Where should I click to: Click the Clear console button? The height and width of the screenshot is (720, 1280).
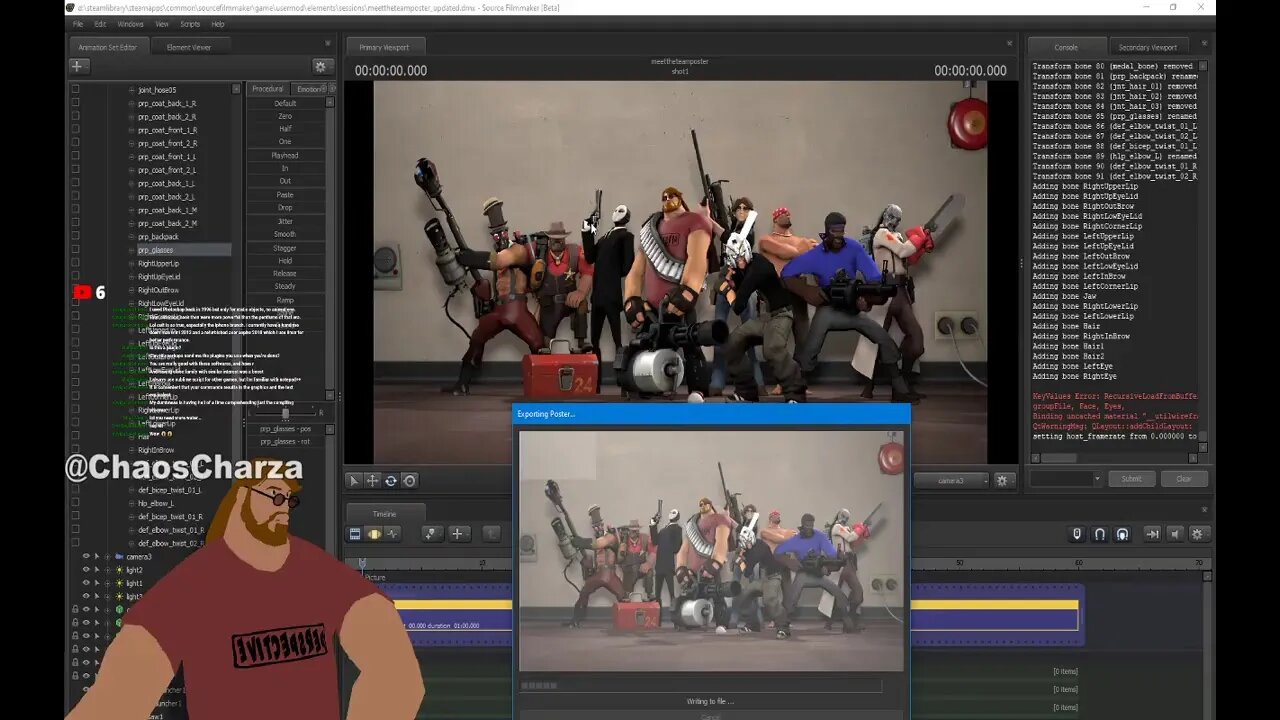[x=1184, y=479]
